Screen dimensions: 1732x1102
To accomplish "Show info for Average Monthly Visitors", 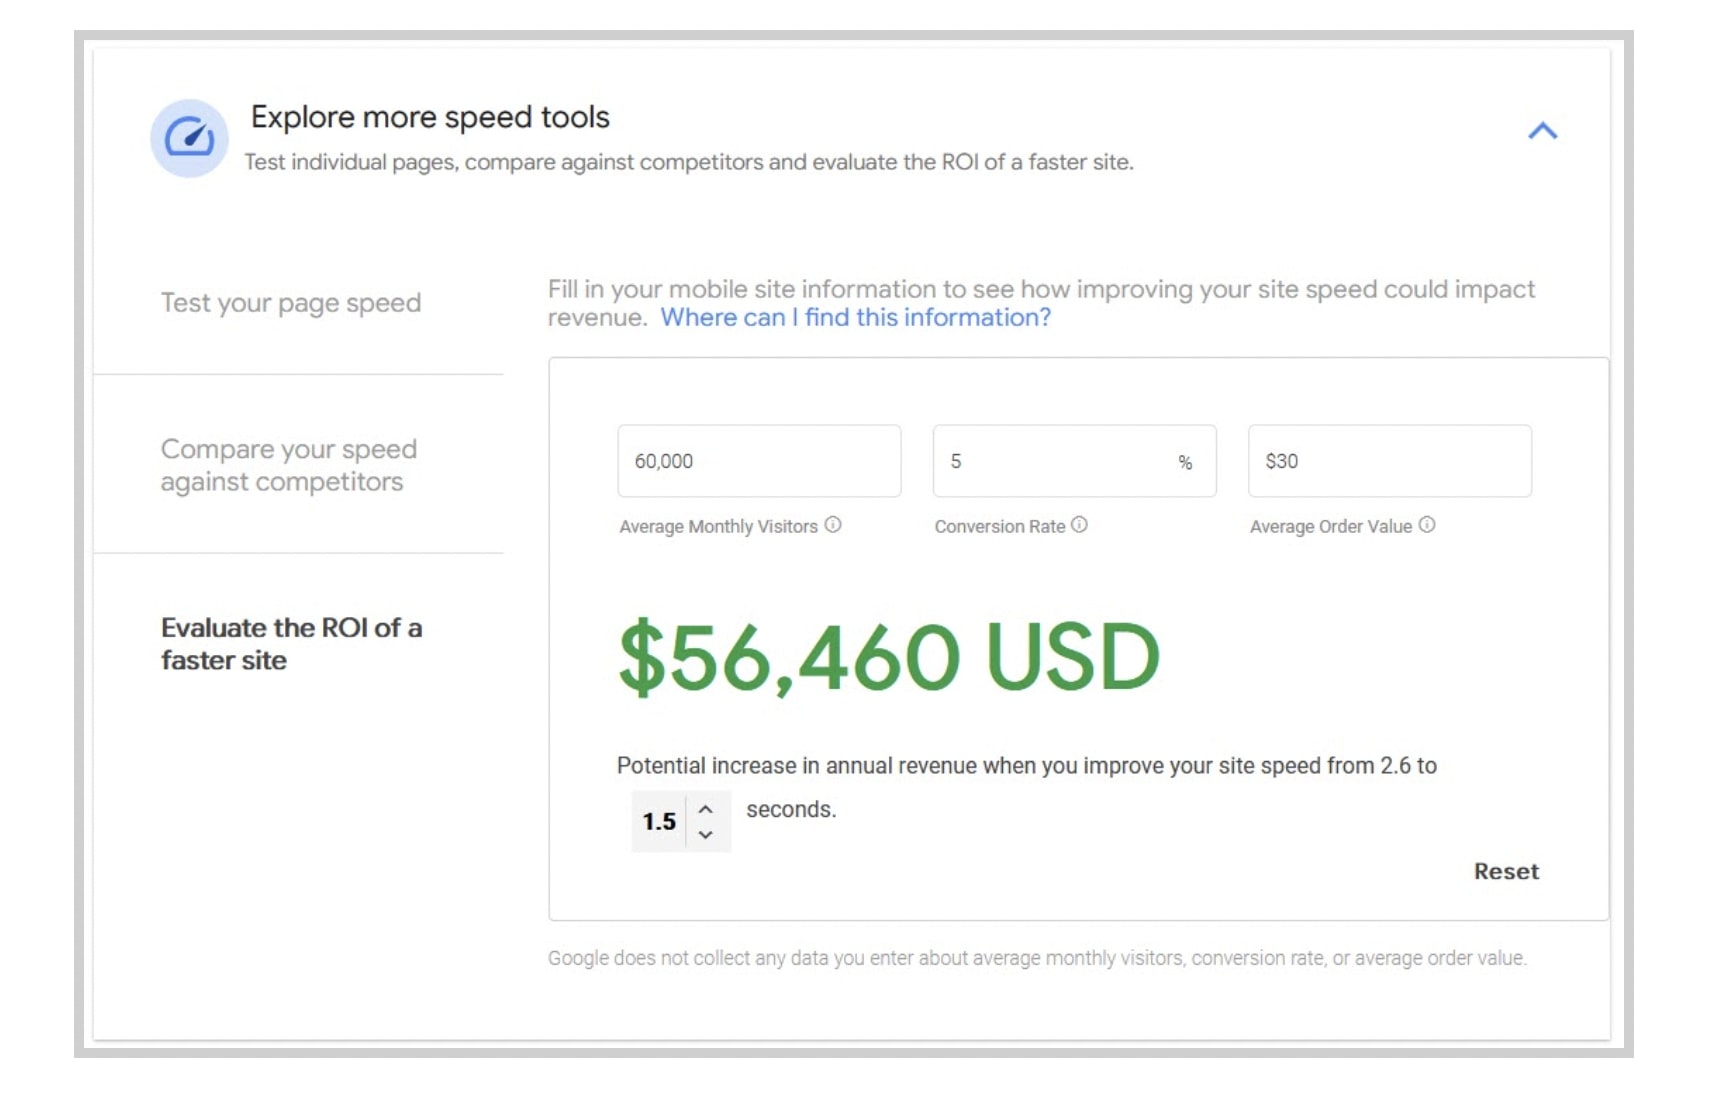I will [833, 525].
